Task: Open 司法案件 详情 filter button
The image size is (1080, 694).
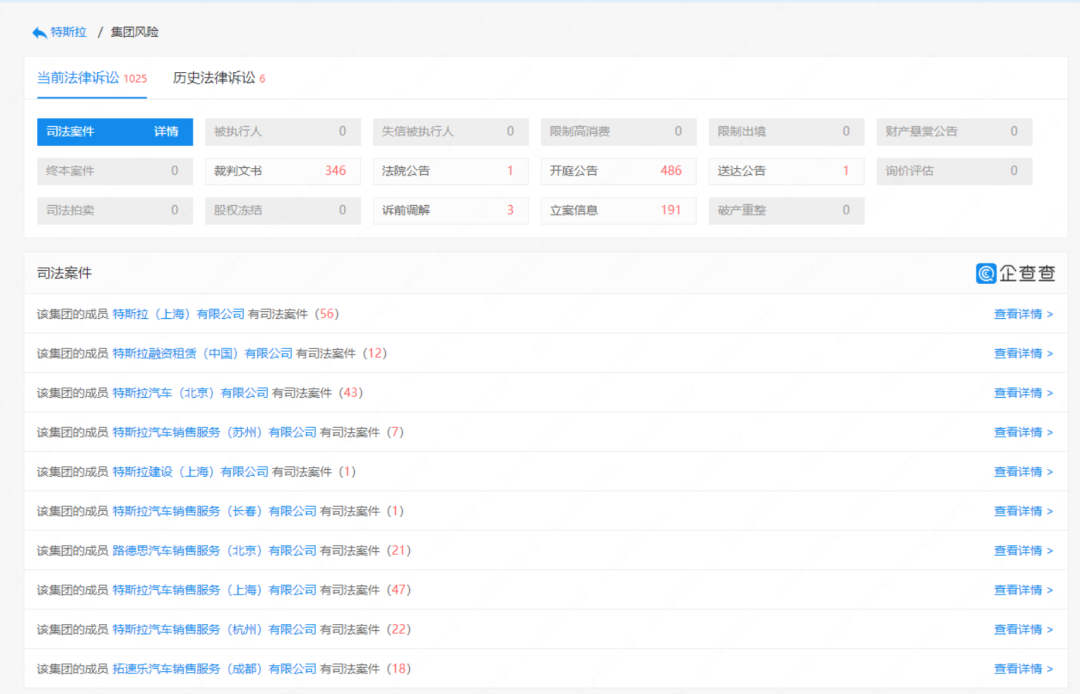Action: pyautogui.click(x=114, y=132)
